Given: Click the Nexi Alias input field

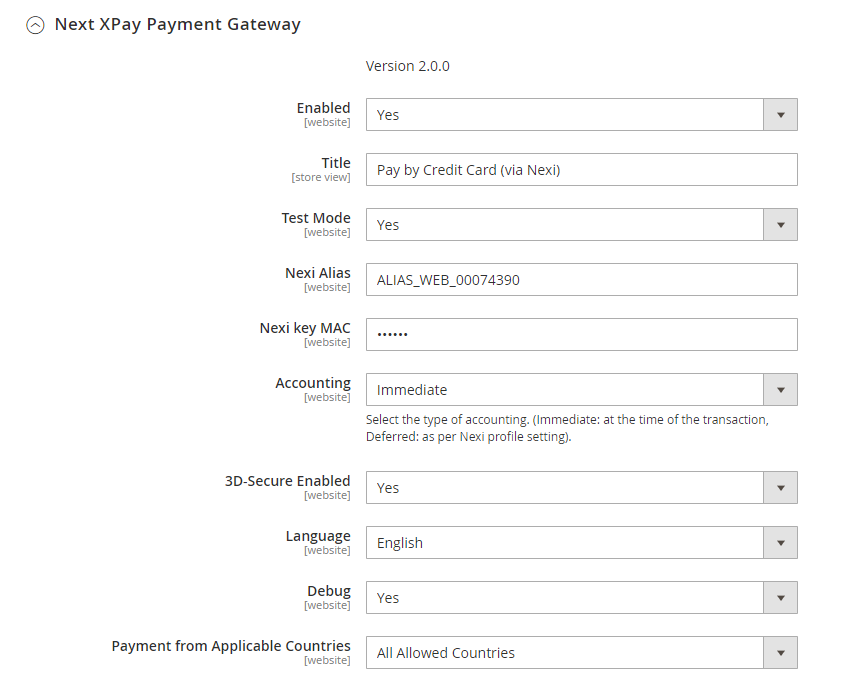Looking at the screenshot, I should 581,280.
